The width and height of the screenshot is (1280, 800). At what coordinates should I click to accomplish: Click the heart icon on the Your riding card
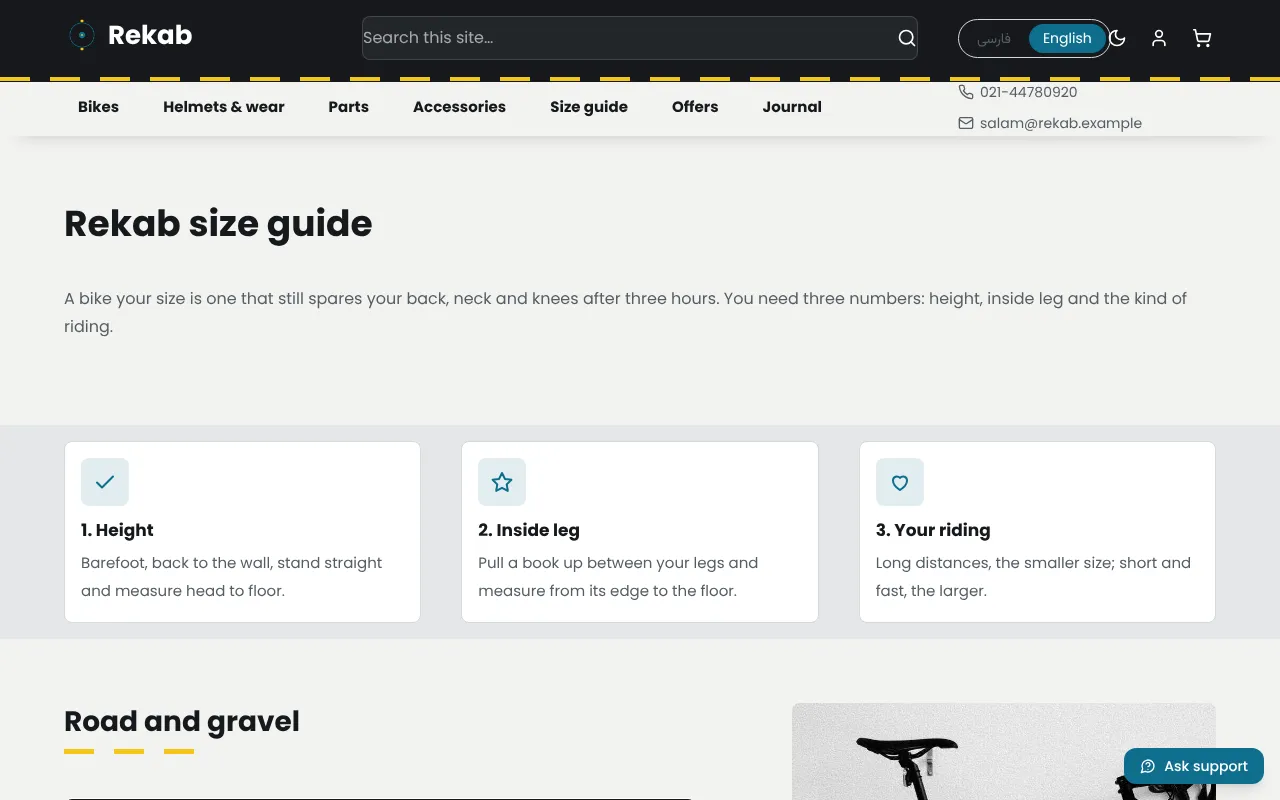(x=900, y=482)
